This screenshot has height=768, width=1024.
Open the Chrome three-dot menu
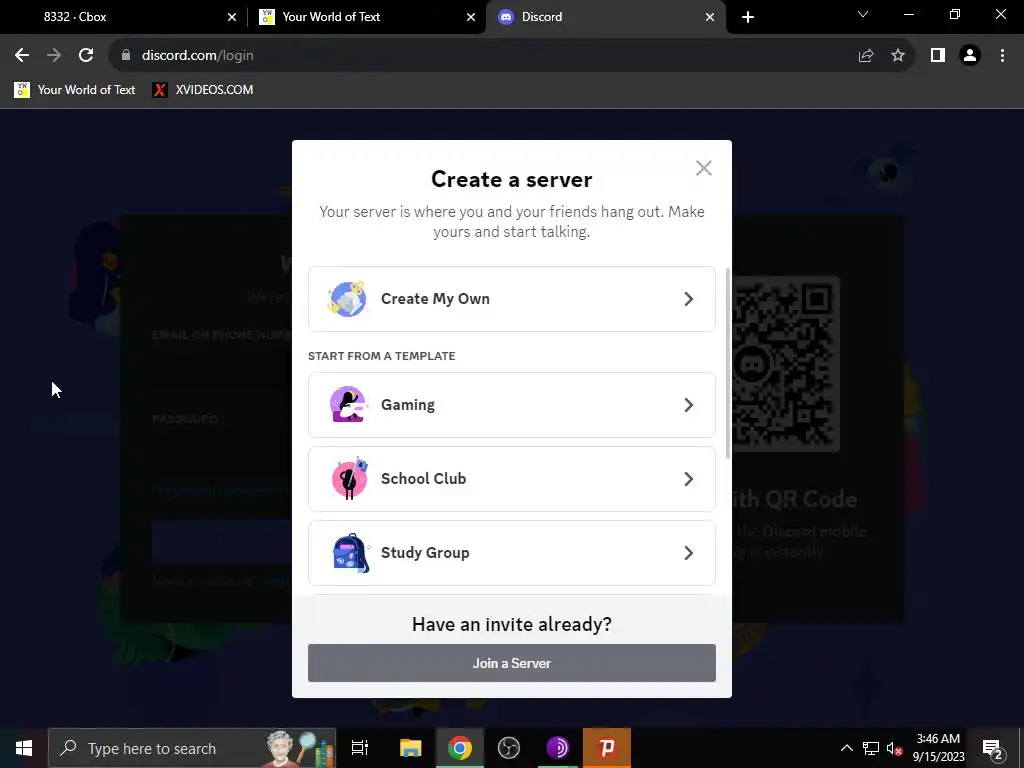click(x=1002, y=56)
